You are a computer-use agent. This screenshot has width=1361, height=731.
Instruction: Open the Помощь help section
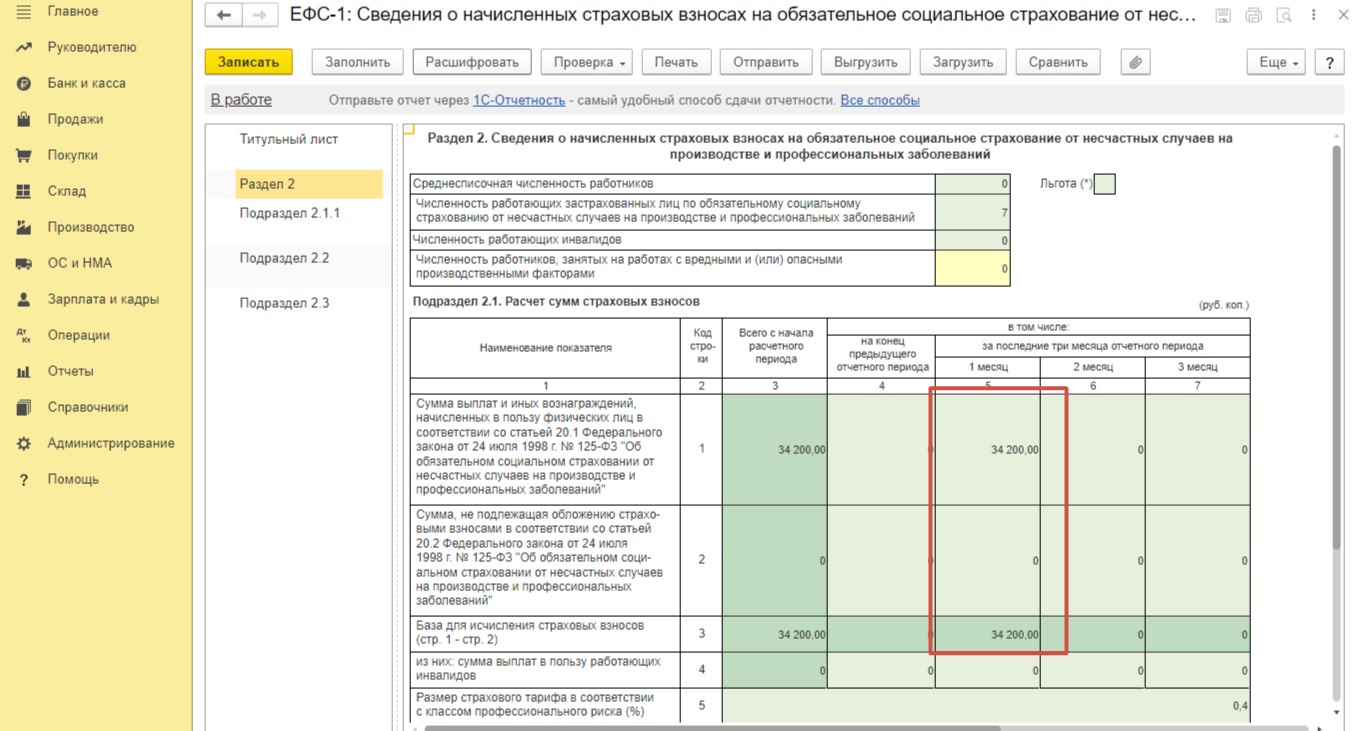tap(73, 479)
